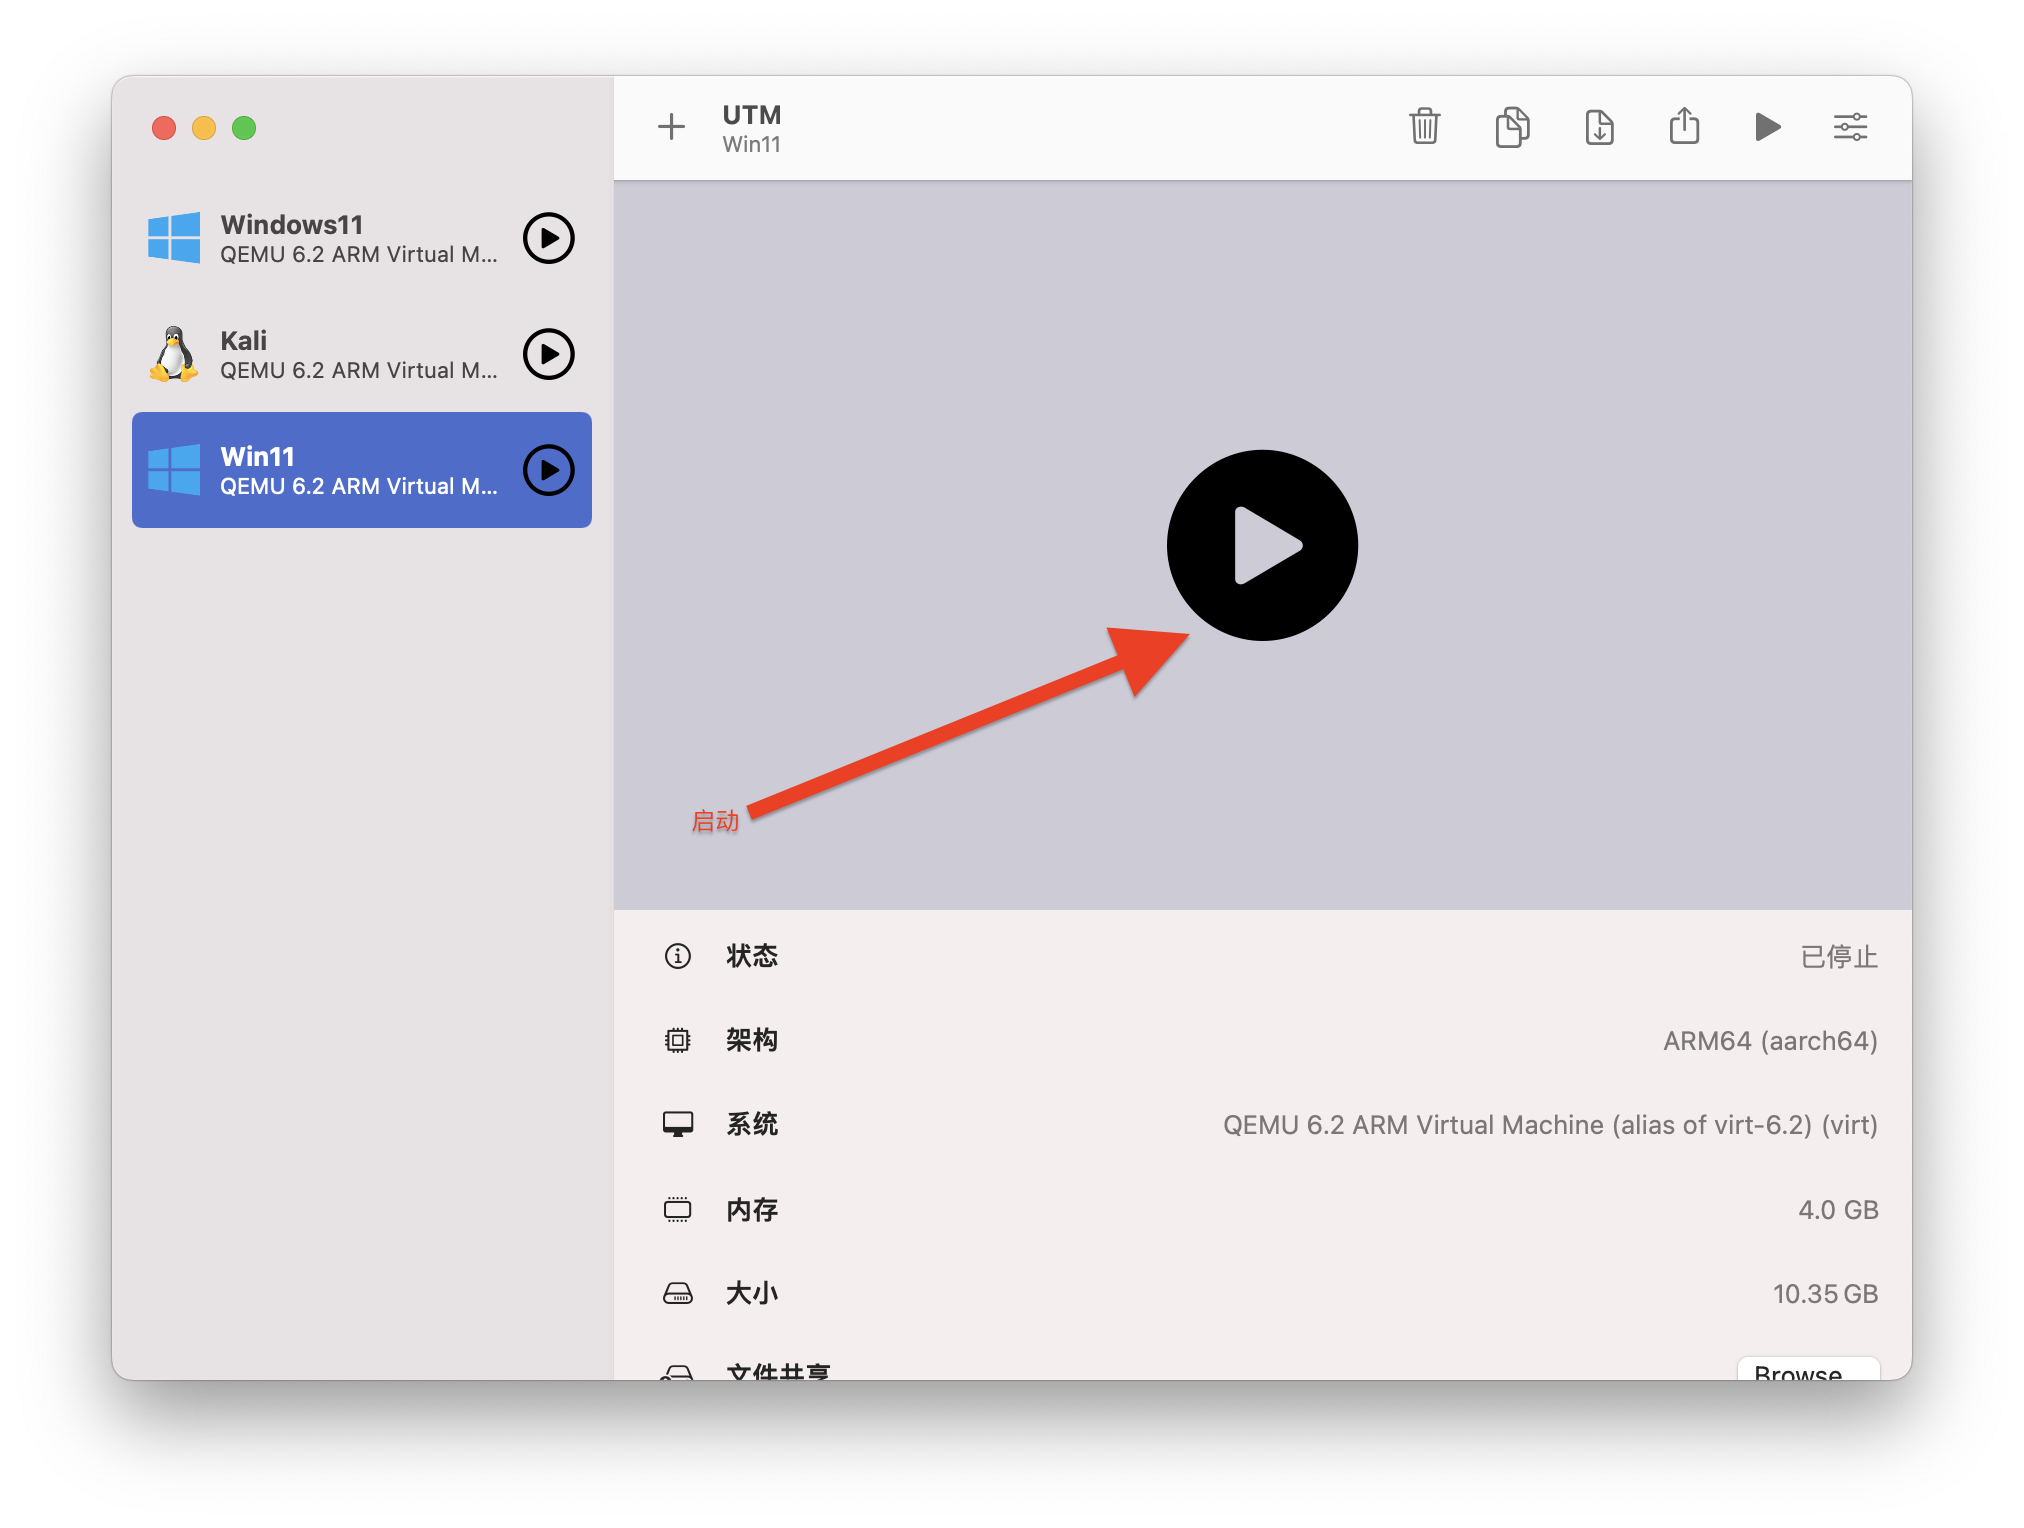Open VM settings via the sliders icon

click(x=1849, y=127)
